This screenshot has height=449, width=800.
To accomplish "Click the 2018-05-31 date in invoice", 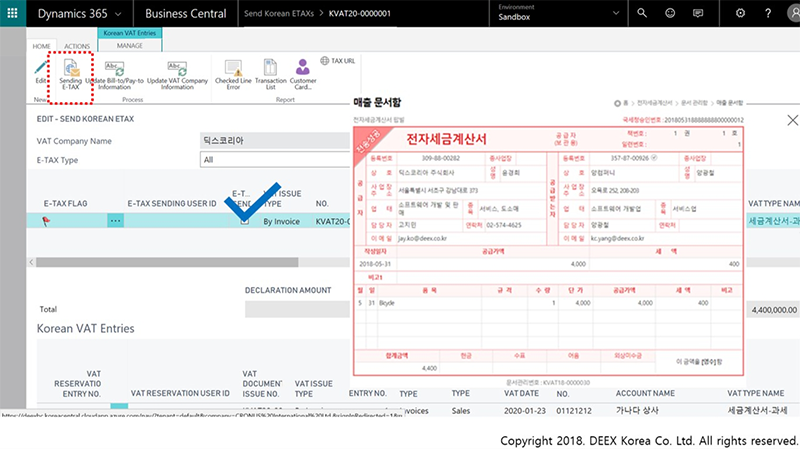I will 375,264.
